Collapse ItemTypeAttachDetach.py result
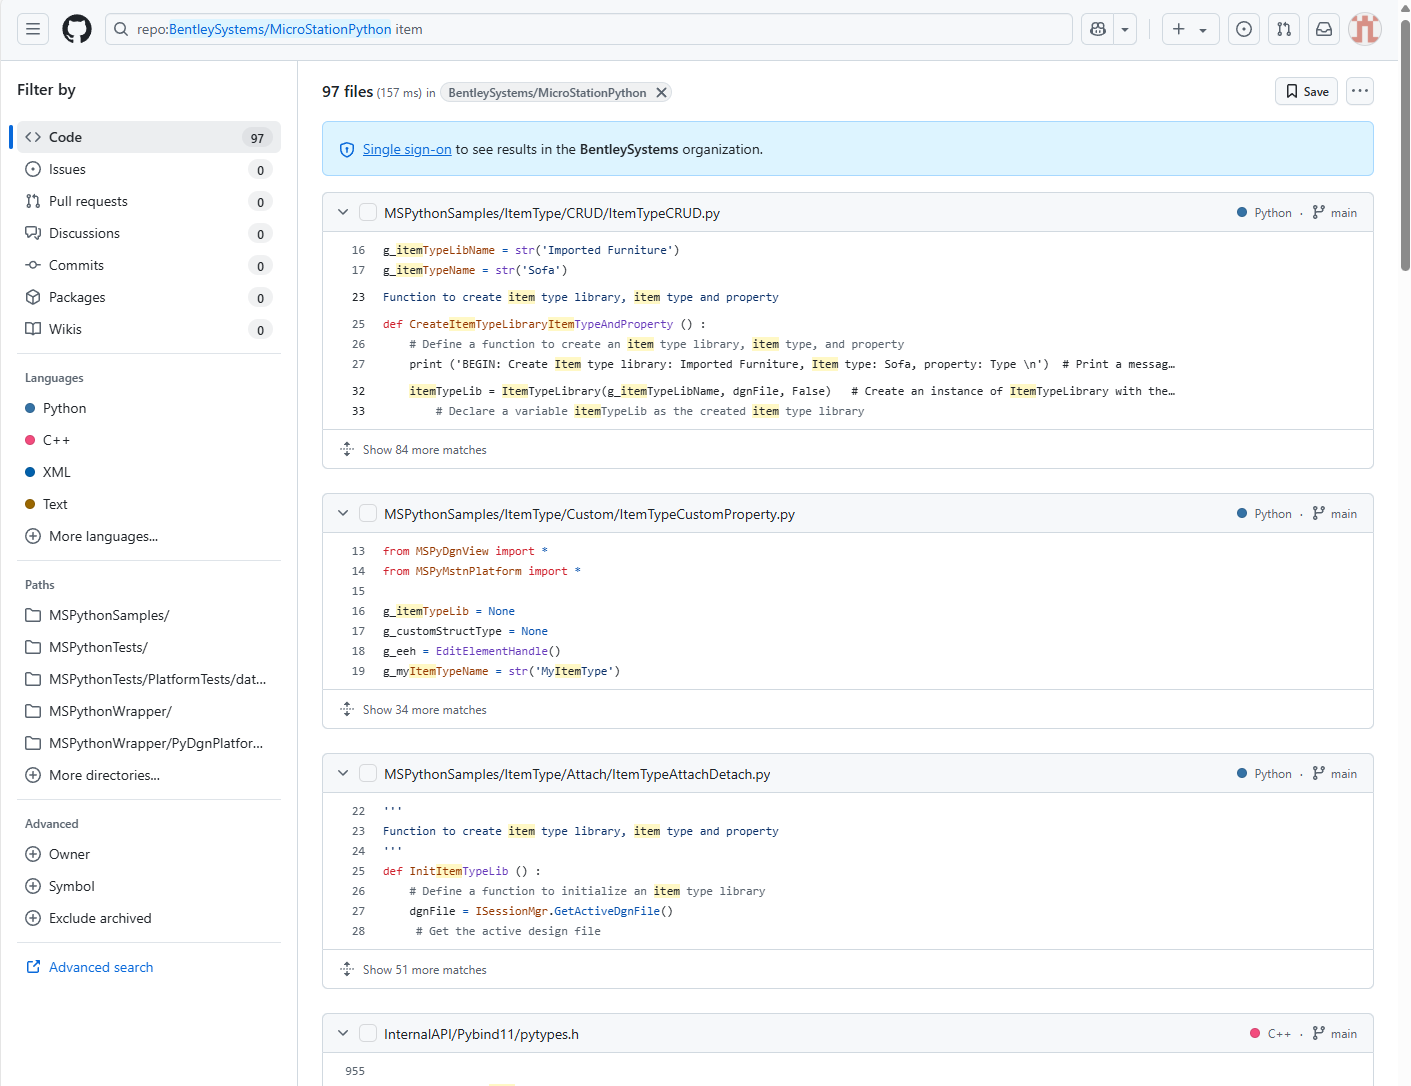Screen dimensions: 1411x1086 pyautogui.click(x=343, y=773)
